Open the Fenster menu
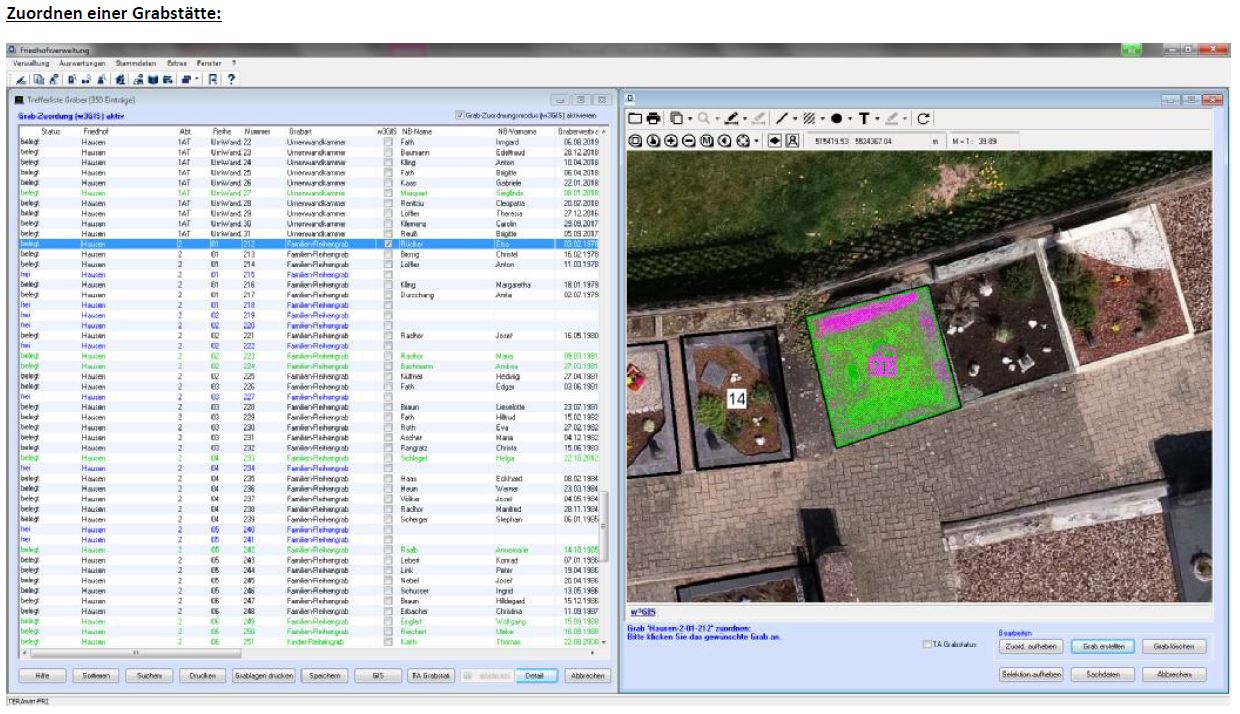Image resolution: width=1240 pixels, height=714 pixels. [209, 63]
